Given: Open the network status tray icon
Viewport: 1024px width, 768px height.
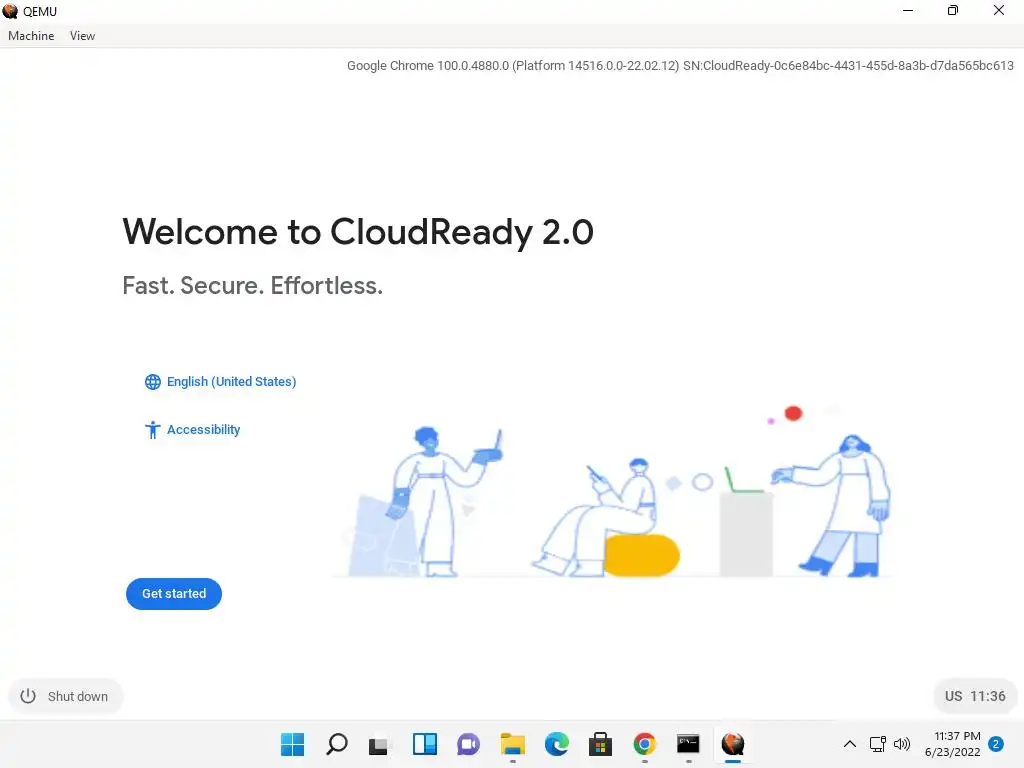Looking at the screenshot, I should click(878, 744).
